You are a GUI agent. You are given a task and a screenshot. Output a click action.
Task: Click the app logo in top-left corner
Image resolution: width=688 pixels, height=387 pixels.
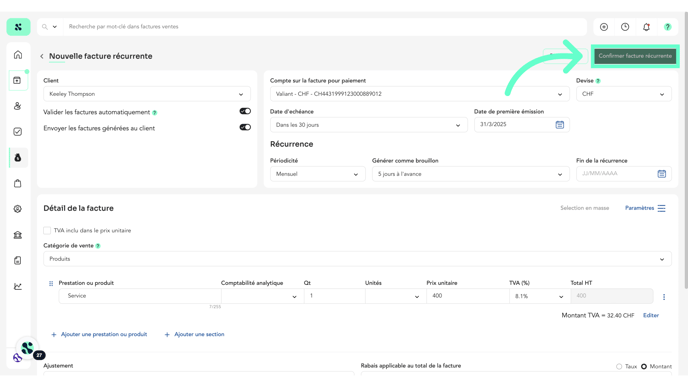click(18, 27)
